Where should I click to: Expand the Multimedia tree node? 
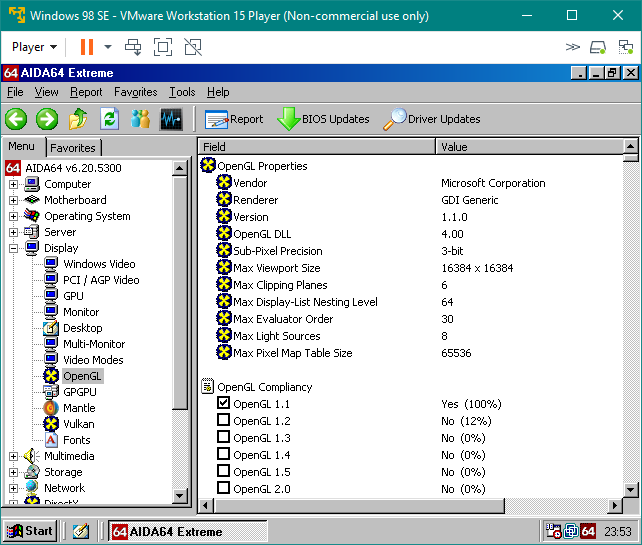(14, 456)
